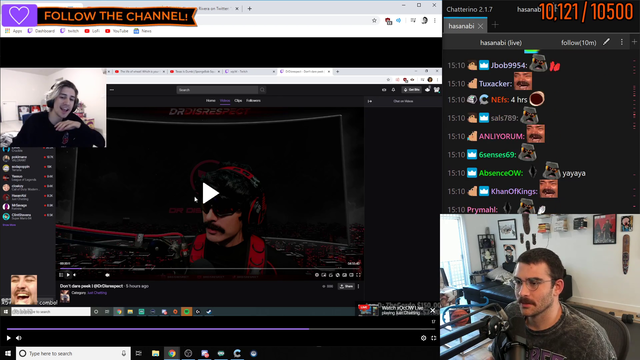Viewport: 640px width, 360px height.
Task: Click the 'follow(10m)' mode label in Chatterino
Action: tap(578, 42)
